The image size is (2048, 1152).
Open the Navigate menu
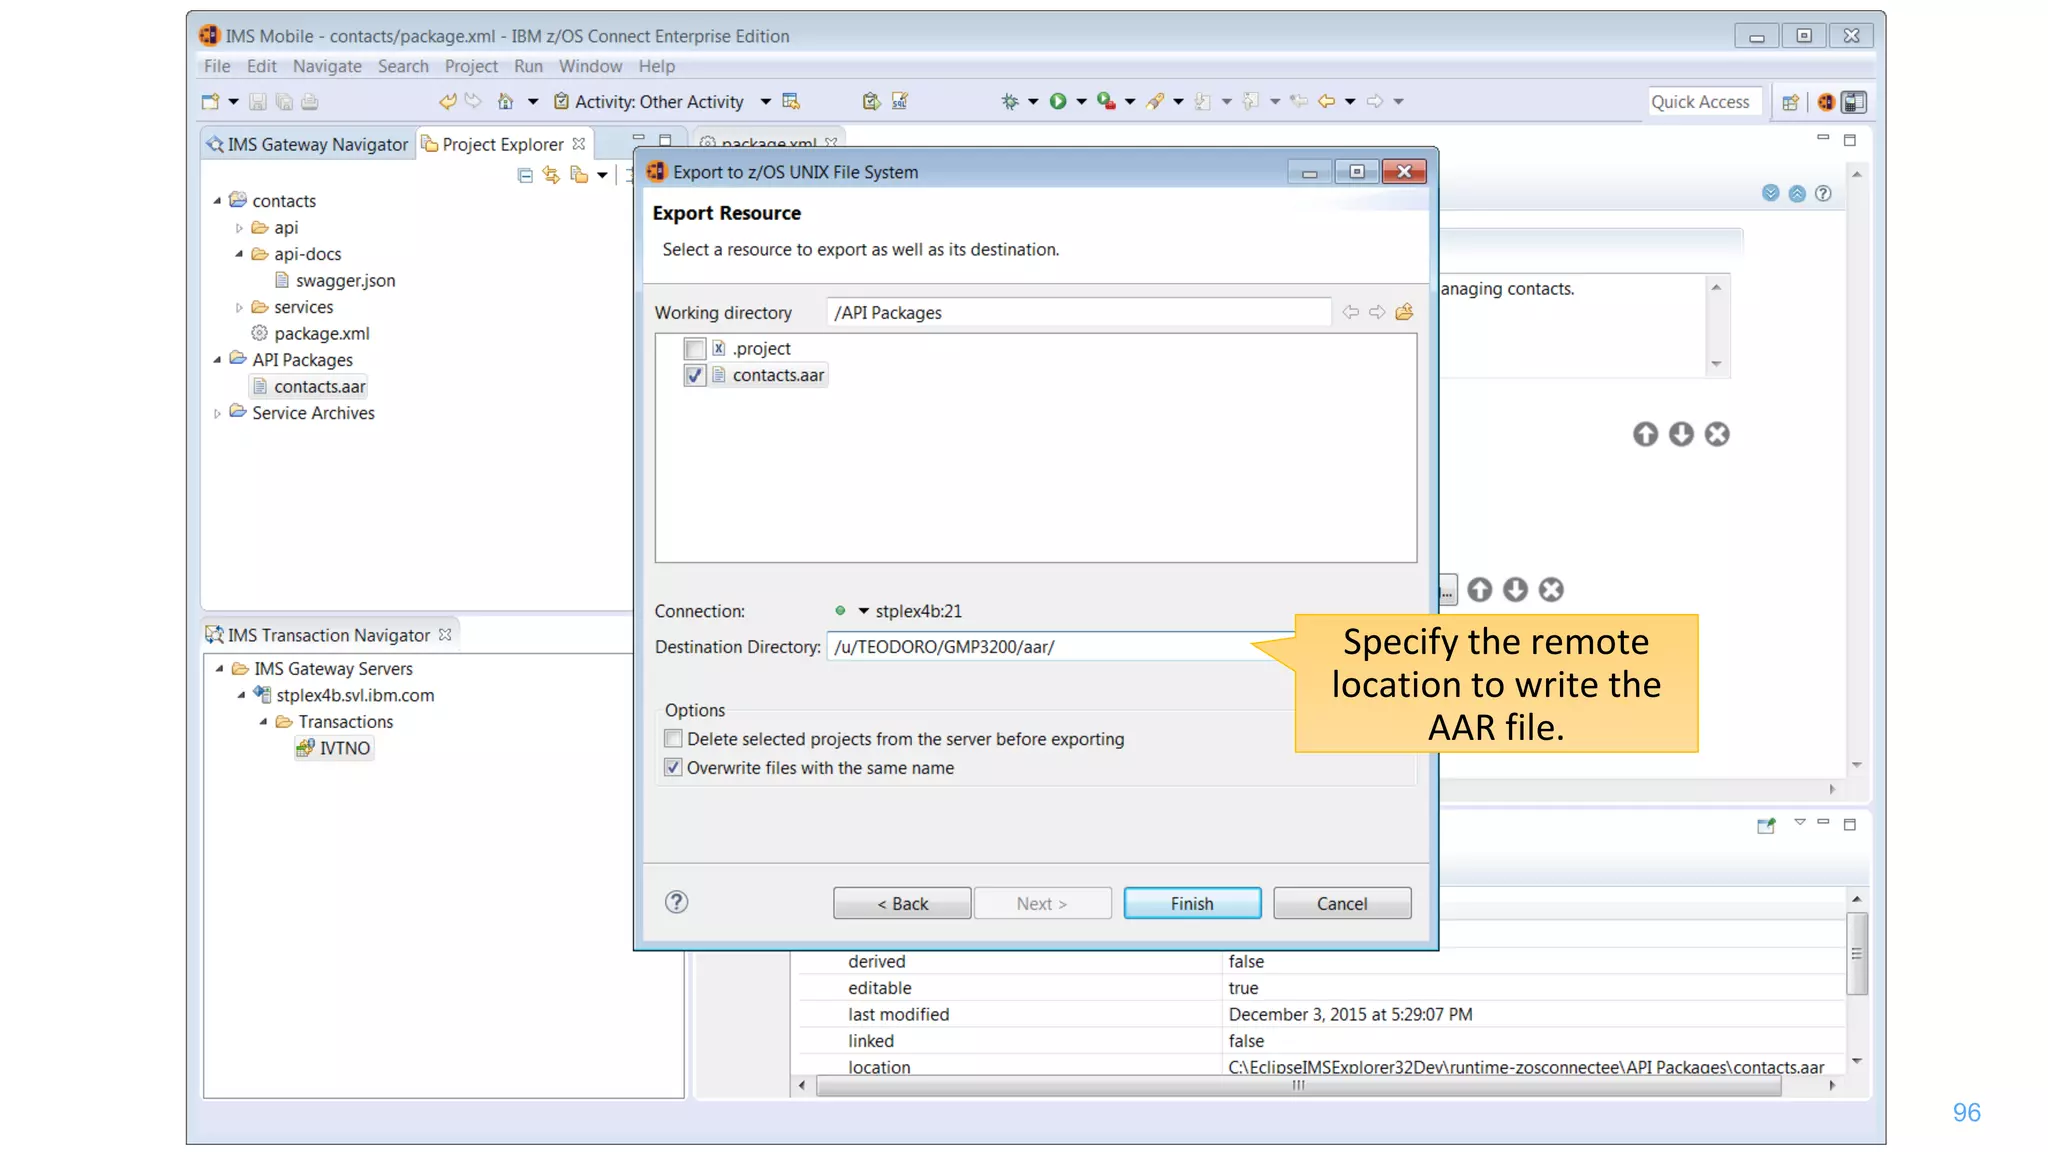point(327,66)
